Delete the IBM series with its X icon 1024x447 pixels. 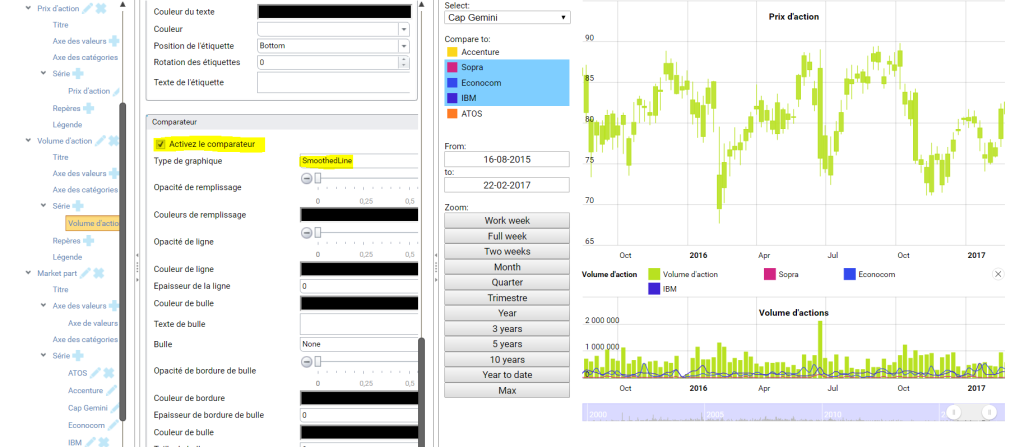(103, 442)
